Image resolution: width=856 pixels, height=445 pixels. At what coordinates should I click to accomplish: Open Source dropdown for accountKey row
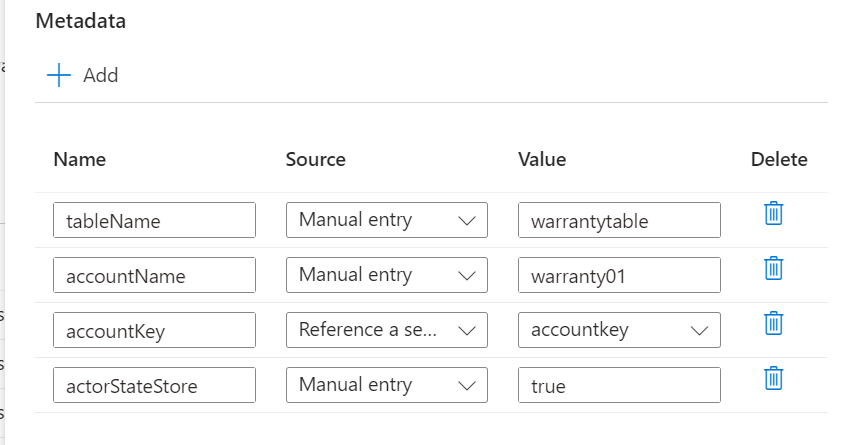coord(387,330)
